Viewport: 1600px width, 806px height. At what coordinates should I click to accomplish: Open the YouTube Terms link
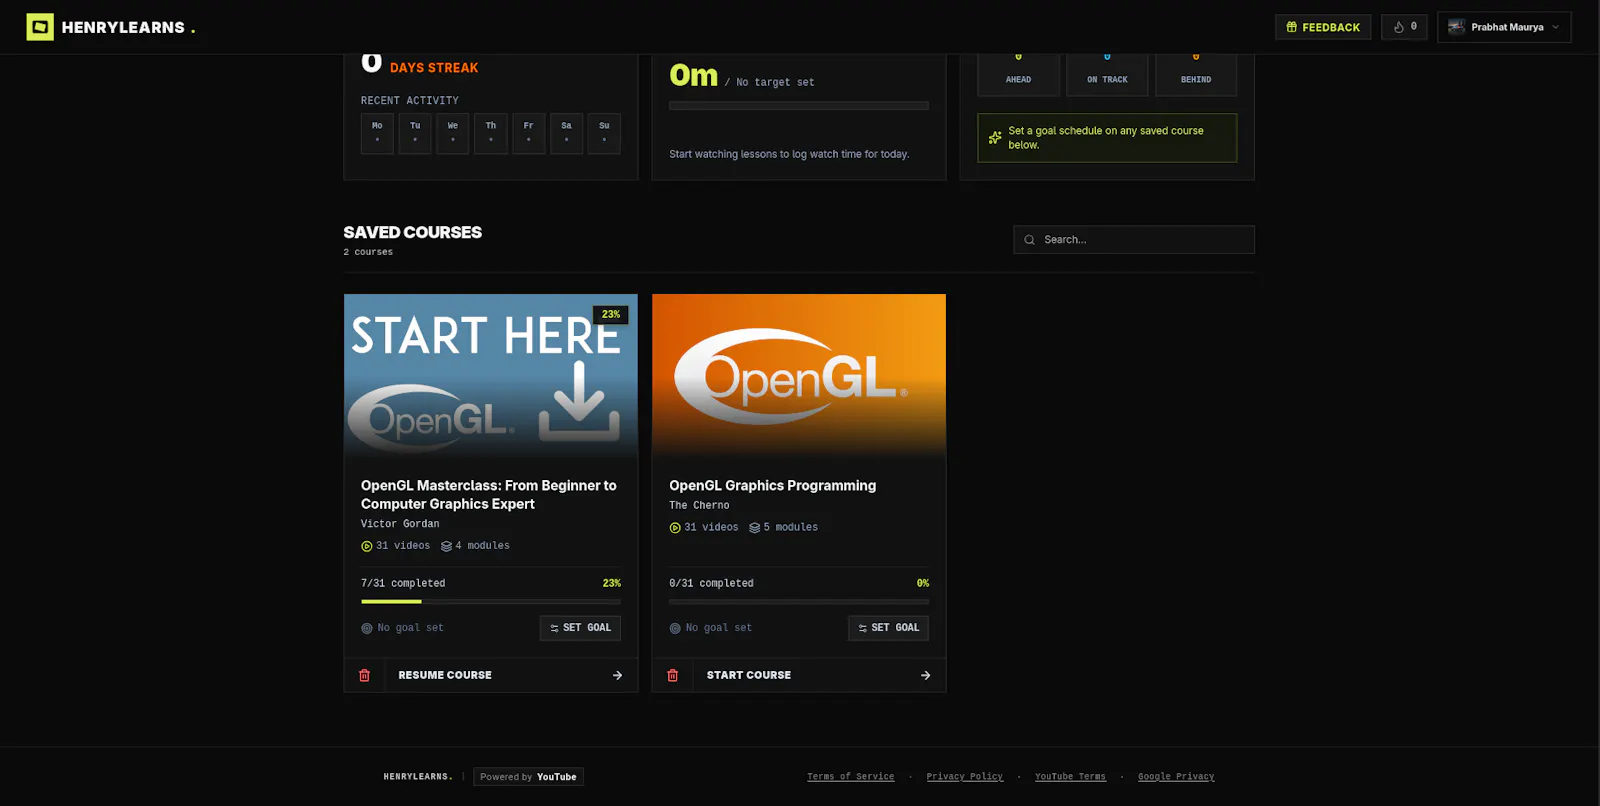click(1070, 777)
